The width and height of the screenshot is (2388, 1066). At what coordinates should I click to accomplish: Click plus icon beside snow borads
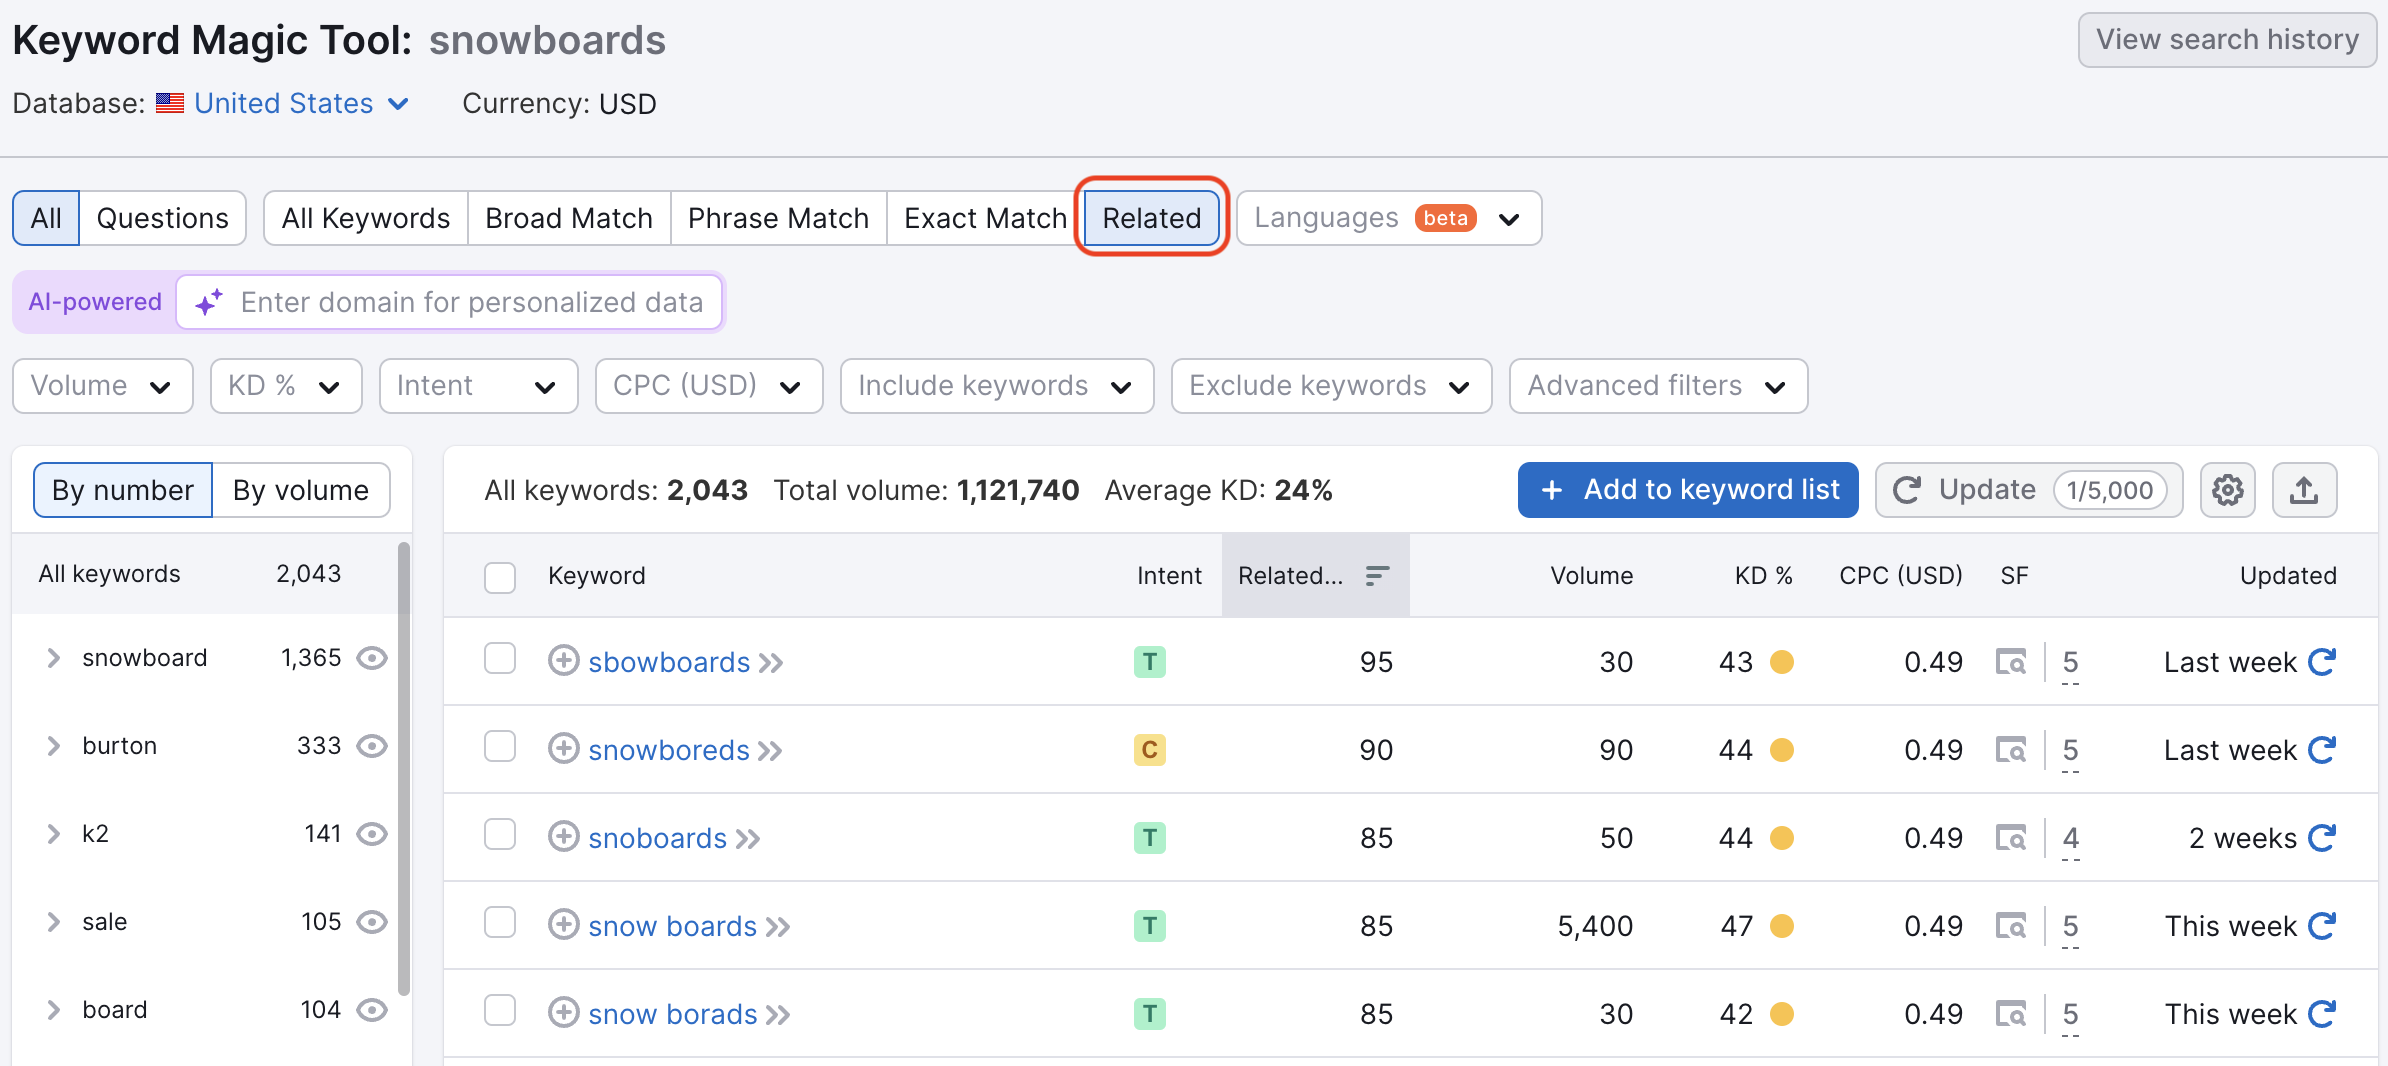pyautogui.click(x=564, y=1013)
